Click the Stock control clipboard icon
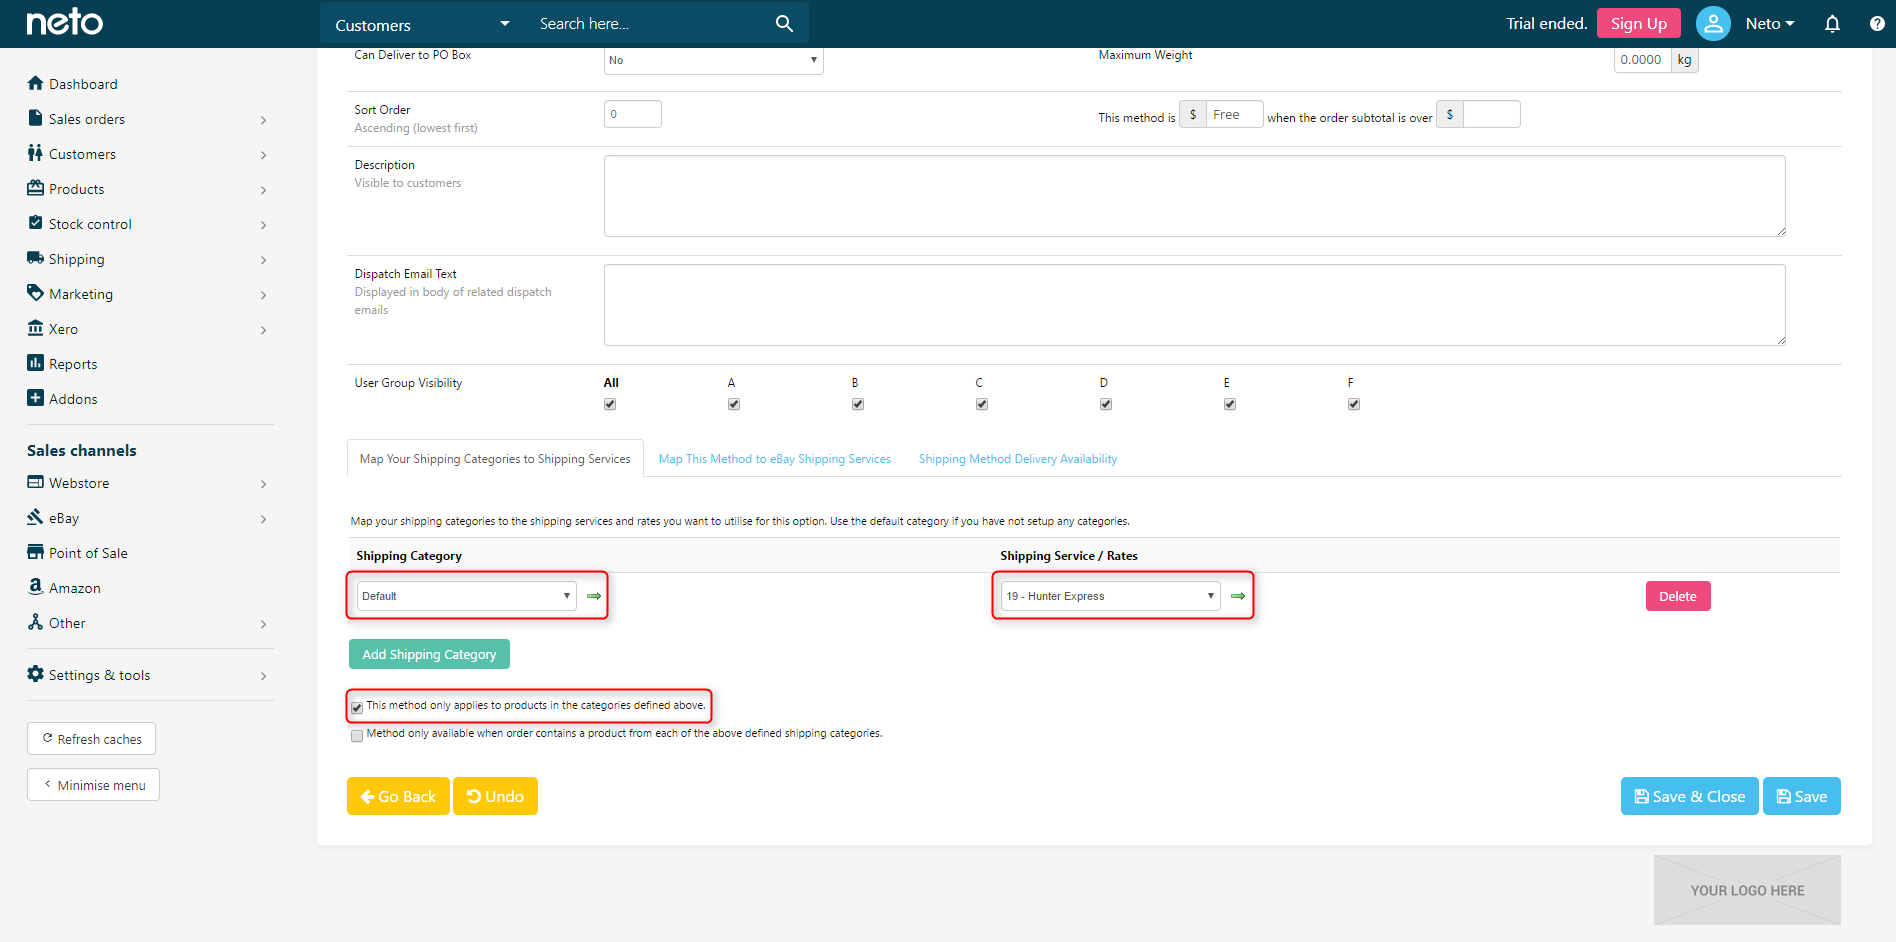The width and height of the screenshot is (1896, 942). tap(36, 223)
